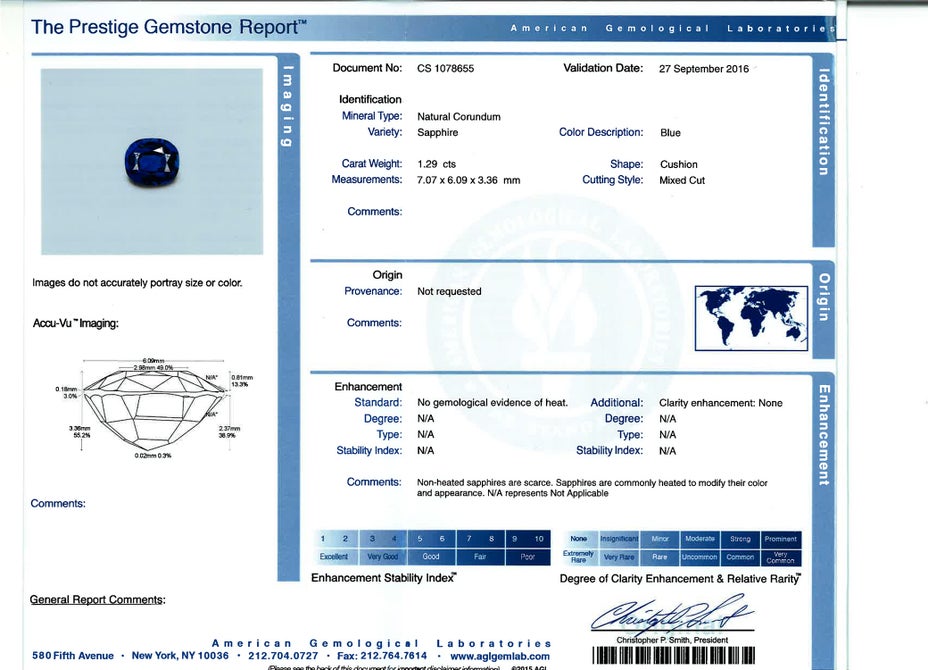Click the validation date 27 September 2016
The width and height of the screenshot is (928, 670).
(703, 69)
